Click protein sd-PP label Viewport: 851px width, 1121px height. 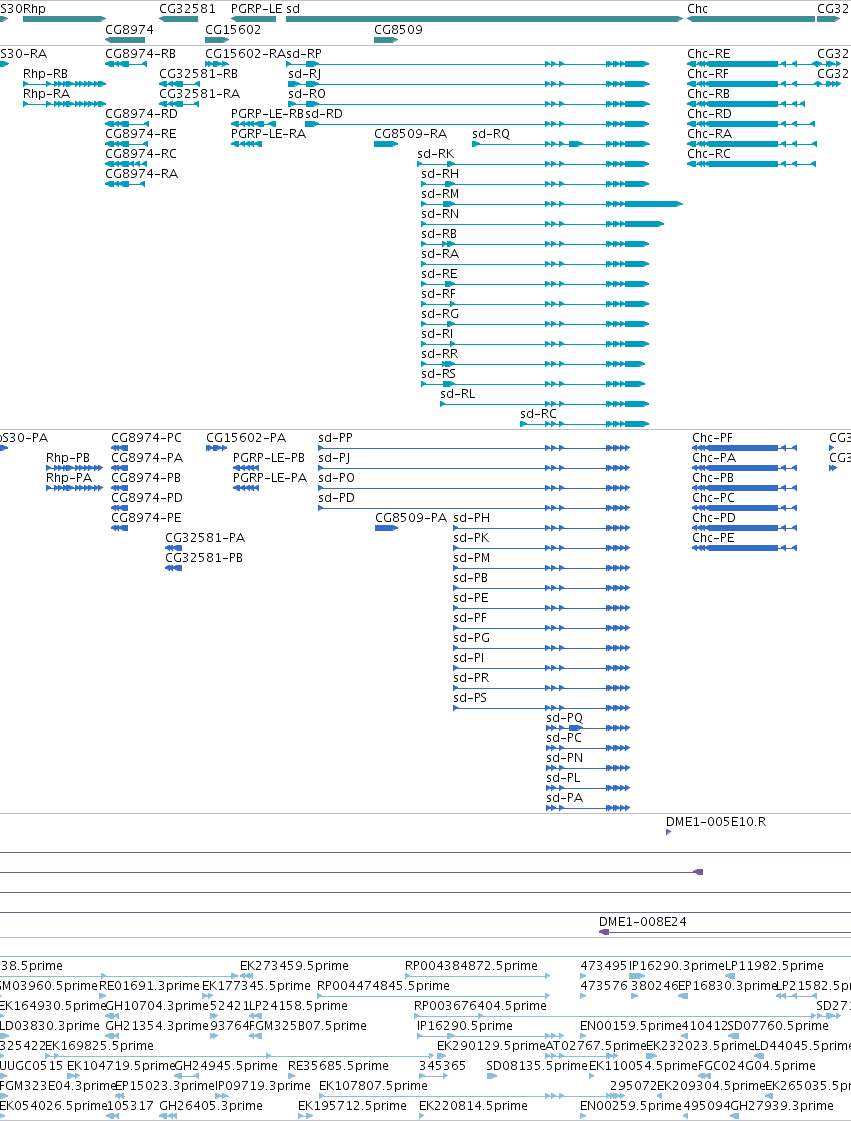[x=335, y=438]
